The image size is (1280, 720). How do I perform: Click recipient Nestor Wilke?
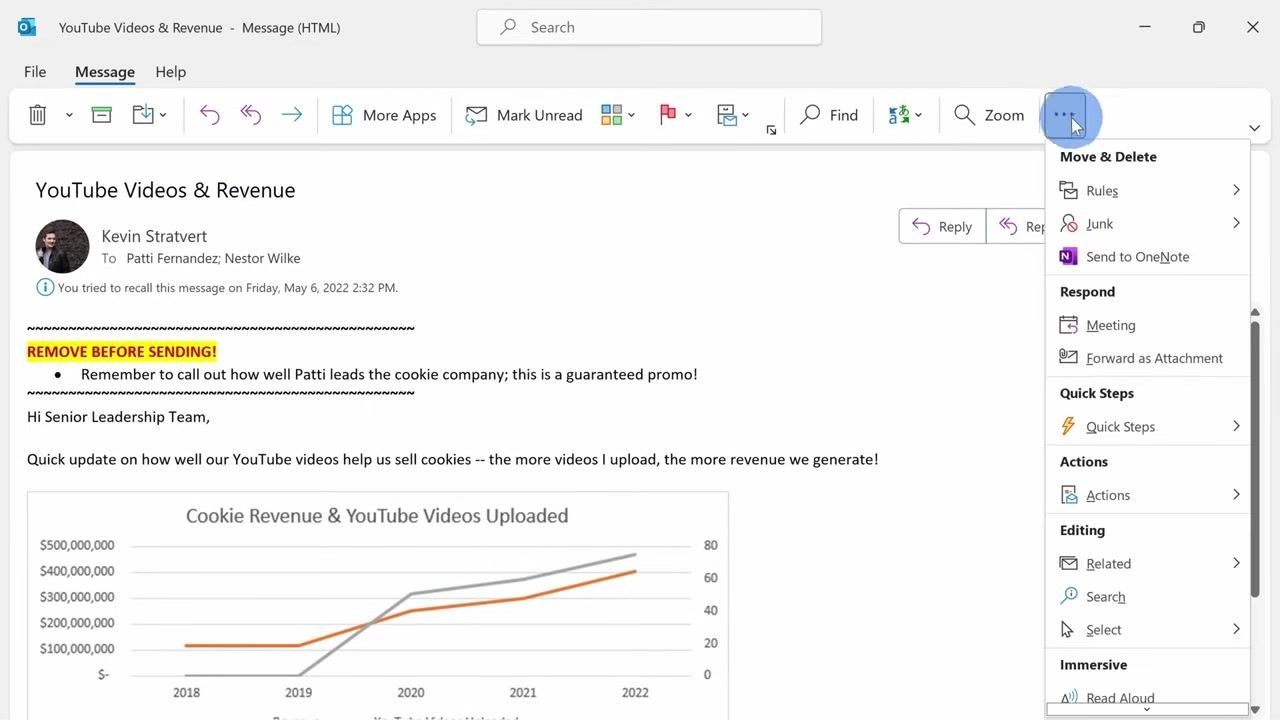(x=262, y=258)
